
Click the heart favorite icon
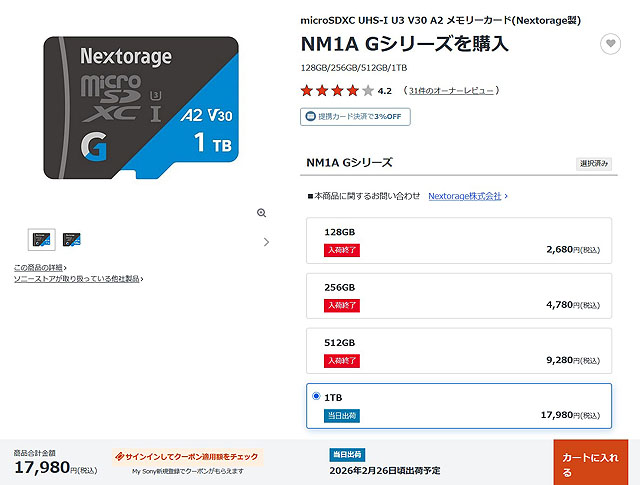tap(610, 44)
